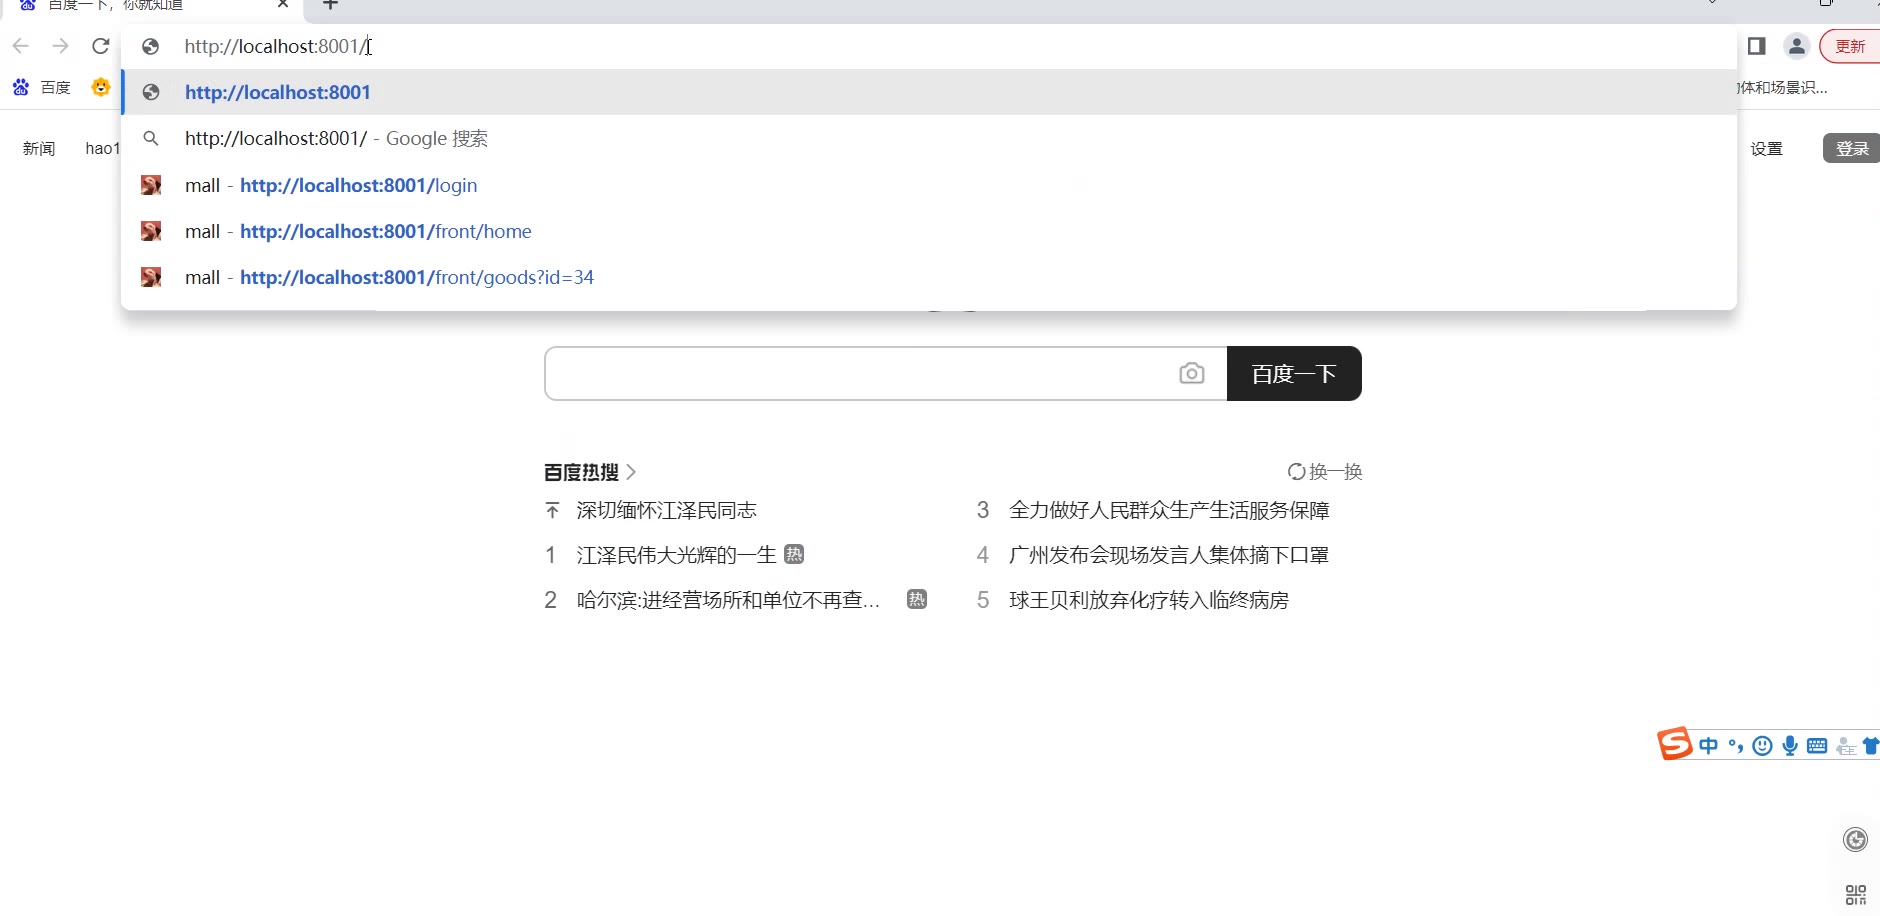
Task: Click the mall favicon beside the login suggestion
Action: point(151,185)
